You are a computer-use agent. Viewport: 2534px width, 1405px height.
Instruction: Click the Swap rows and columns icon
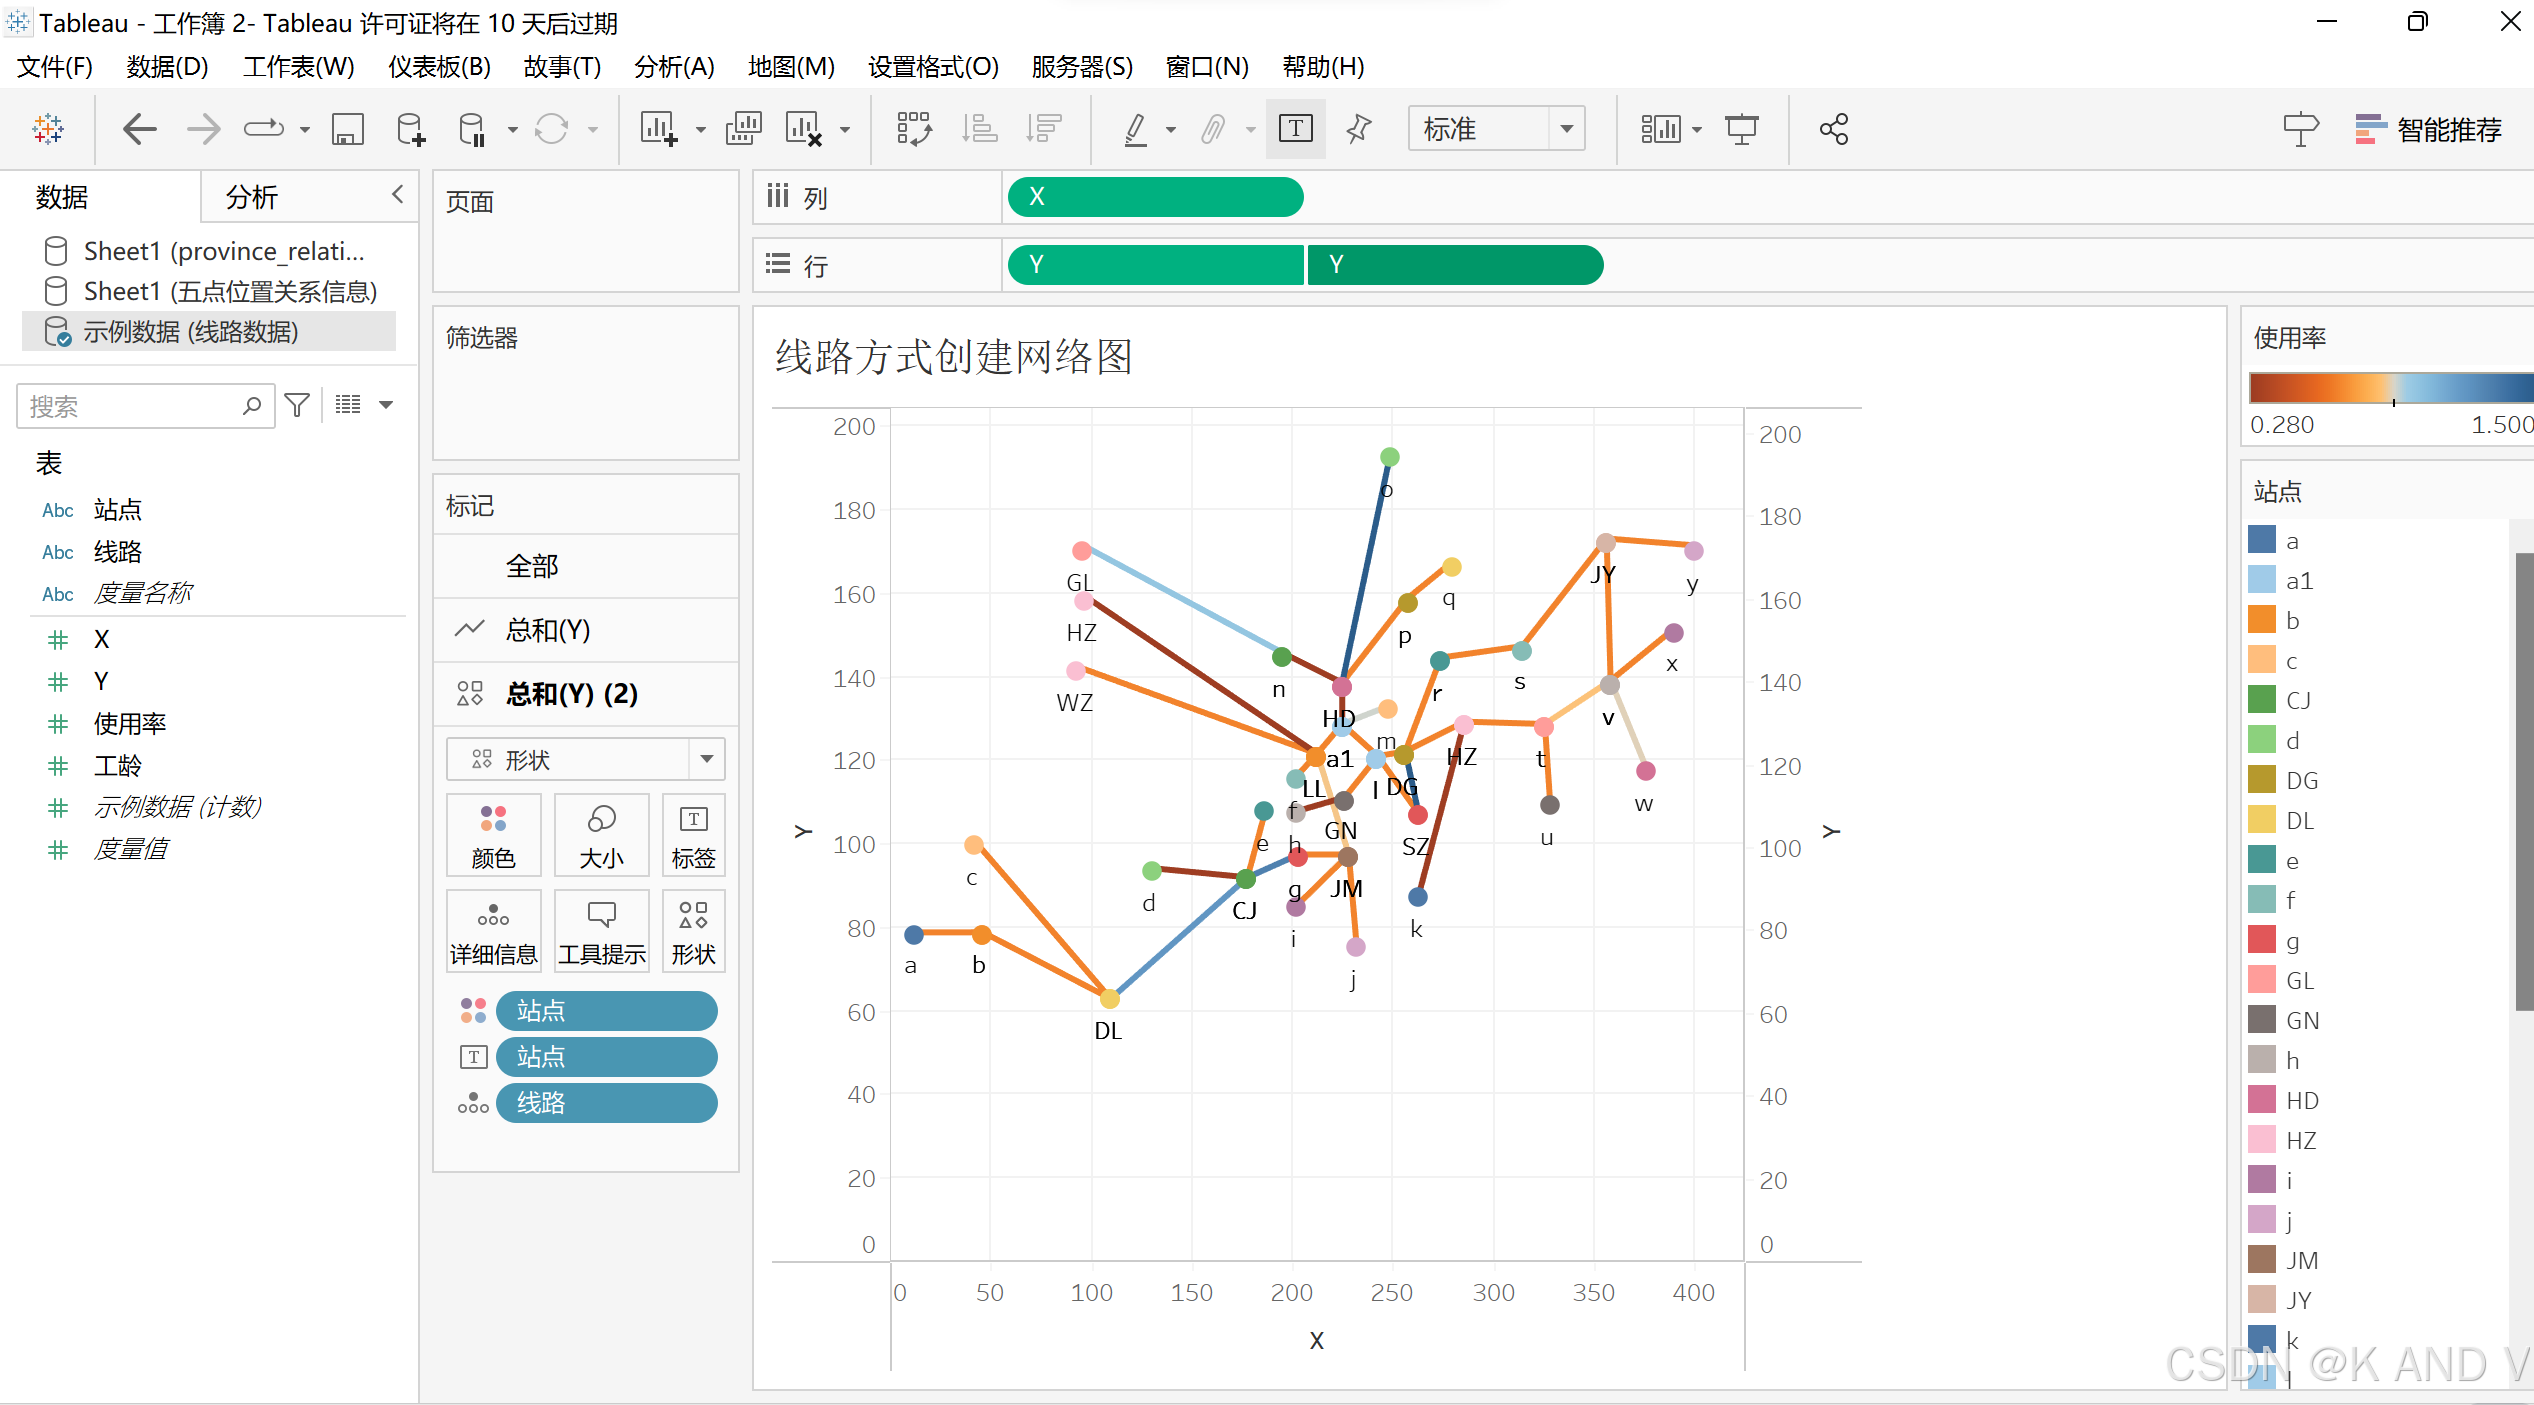coord(913,129)
